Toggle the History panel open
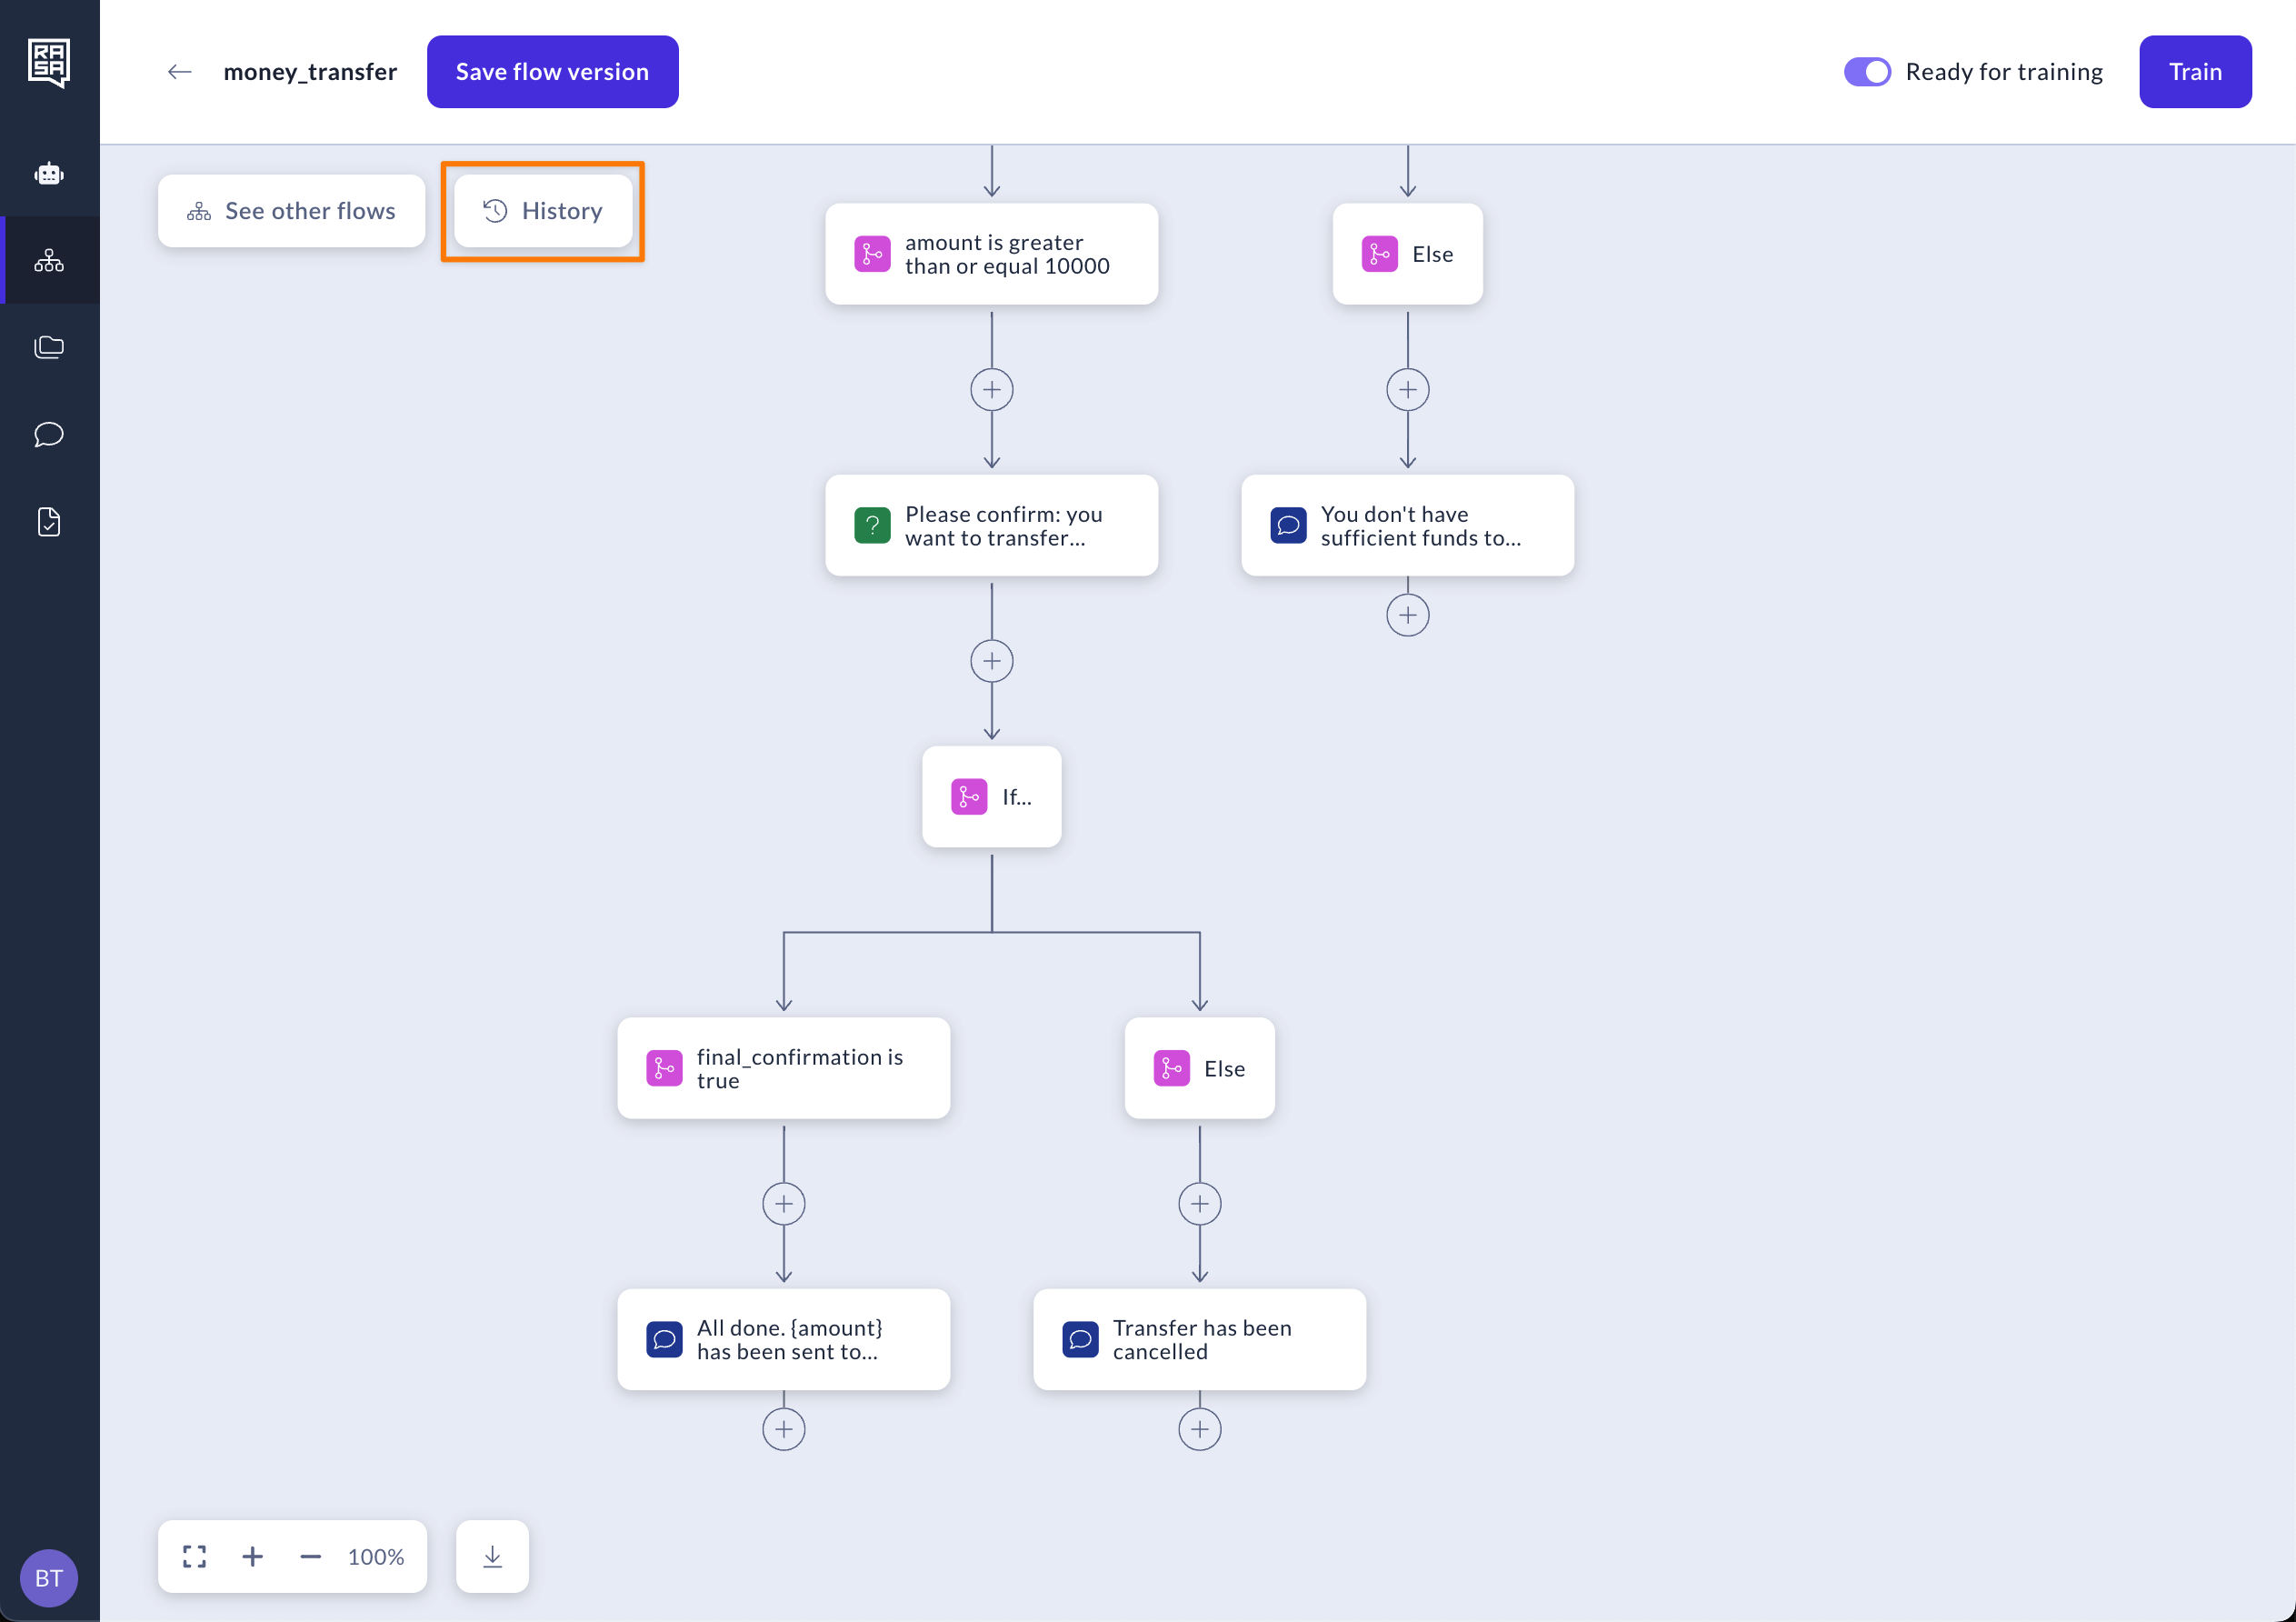 coord(542,209)
